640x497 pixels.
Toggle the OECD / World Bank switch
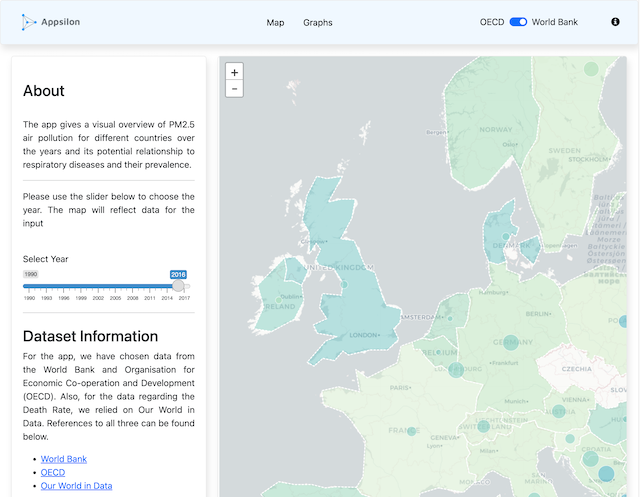pyautogui.click(x=518, y=22)
